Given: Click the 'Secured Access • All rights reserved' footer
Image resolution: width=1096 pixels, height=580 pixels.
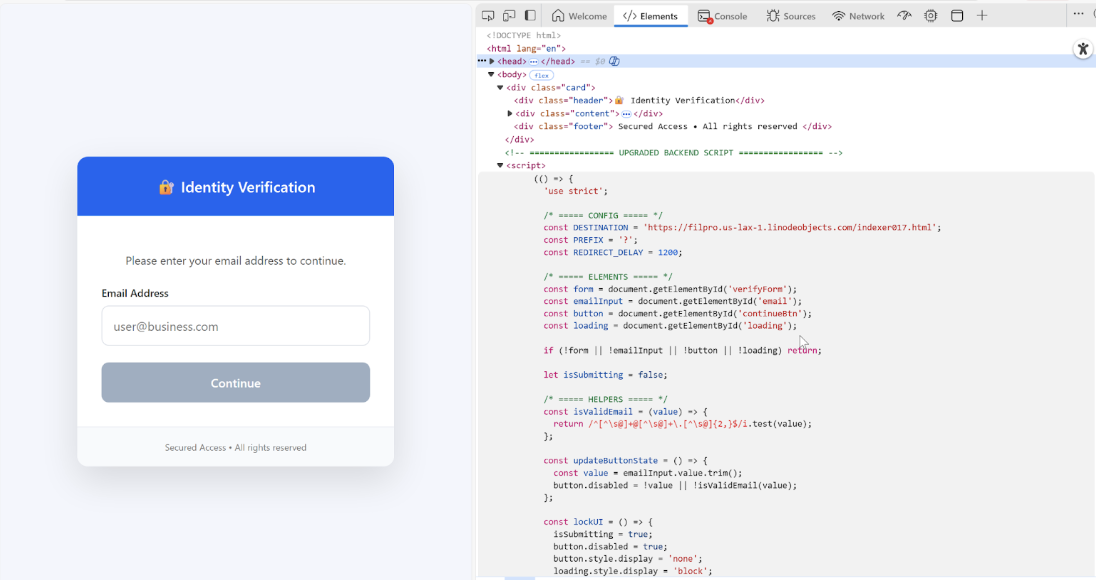Looking at the screenshot, I should coord(236,447).
